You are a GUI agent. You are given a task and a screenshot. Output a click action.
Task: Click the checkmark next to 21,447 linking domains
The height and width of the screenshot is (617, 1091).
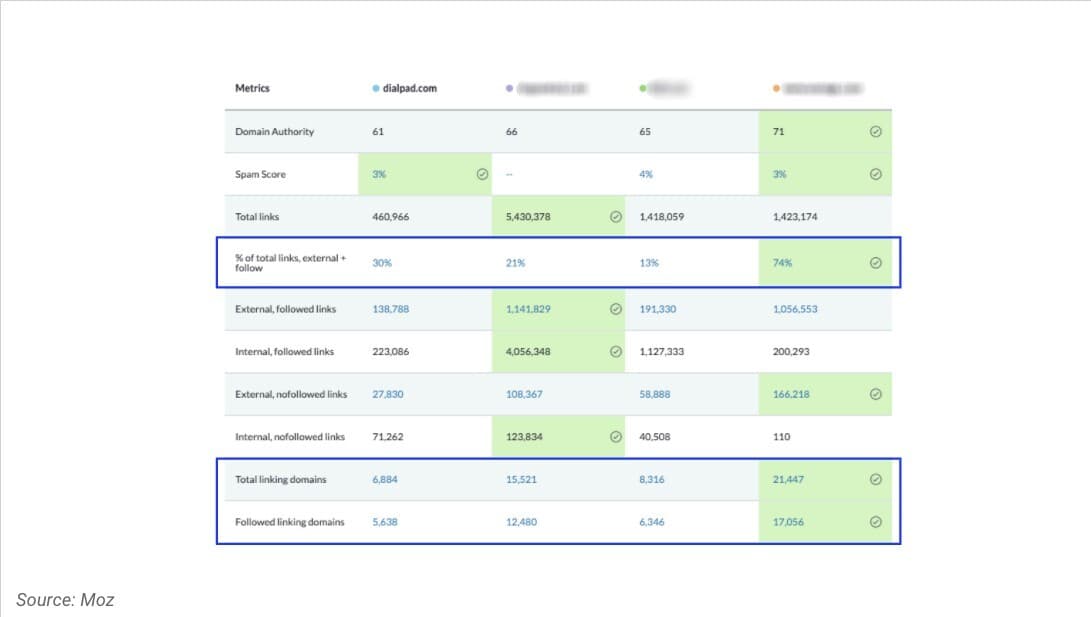[x=875, y=480]
